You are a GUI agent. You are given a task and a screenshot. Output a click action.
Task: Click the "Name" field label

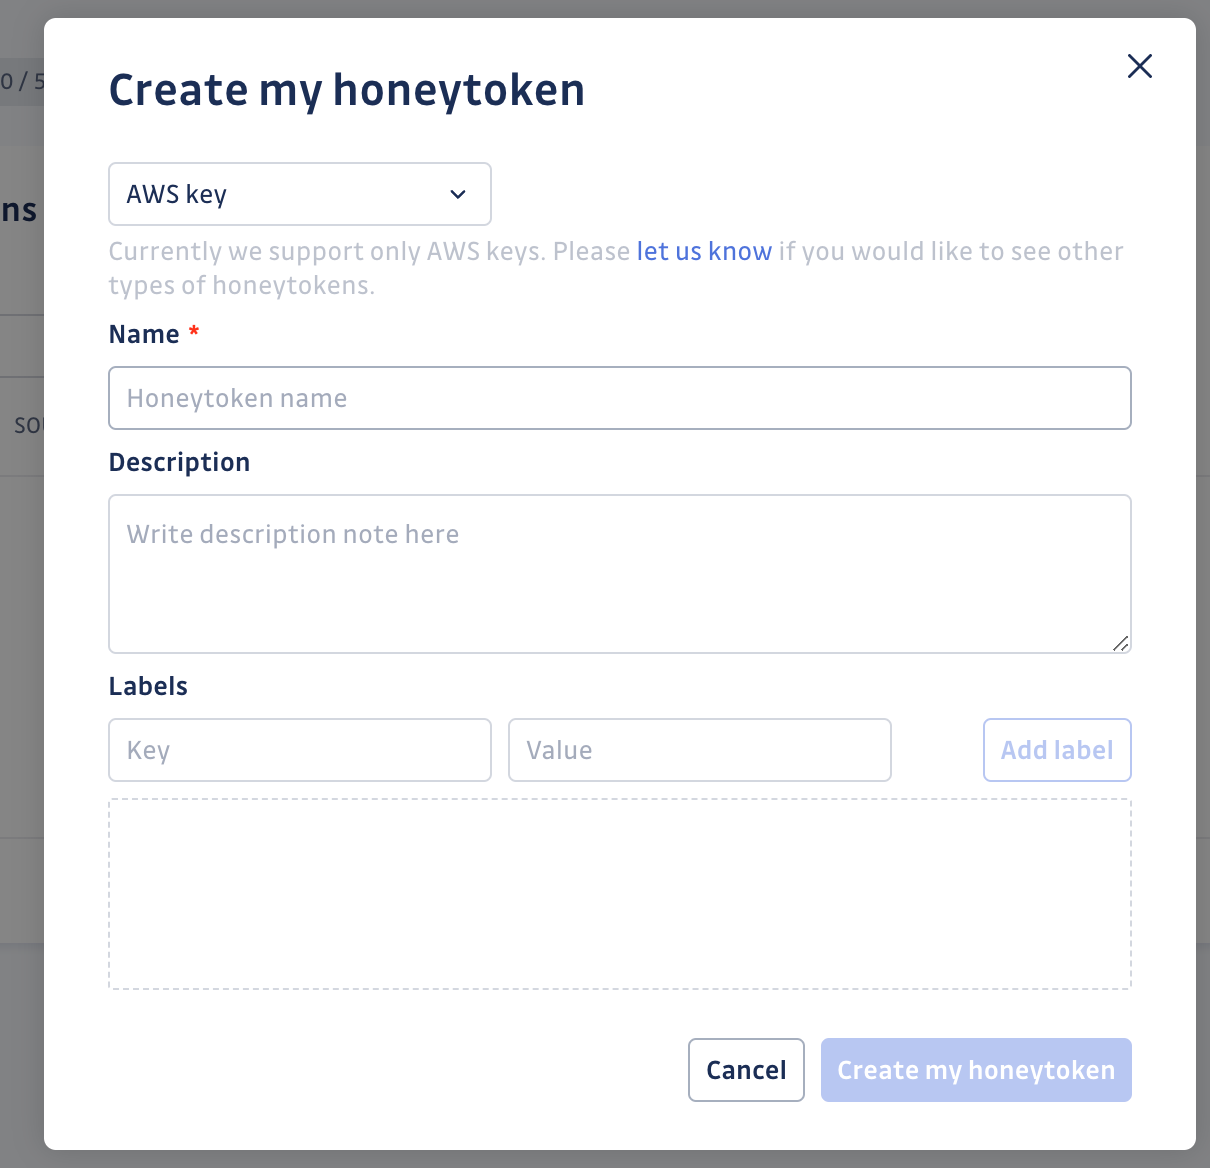tap(144, 334)
